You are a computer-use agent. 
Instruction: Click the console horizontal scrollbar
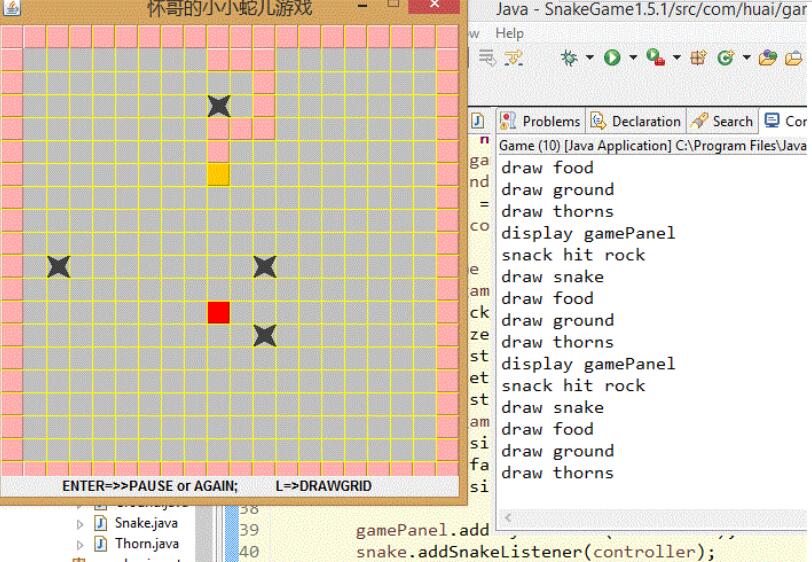pyautogui.click(x=650, y=518)
